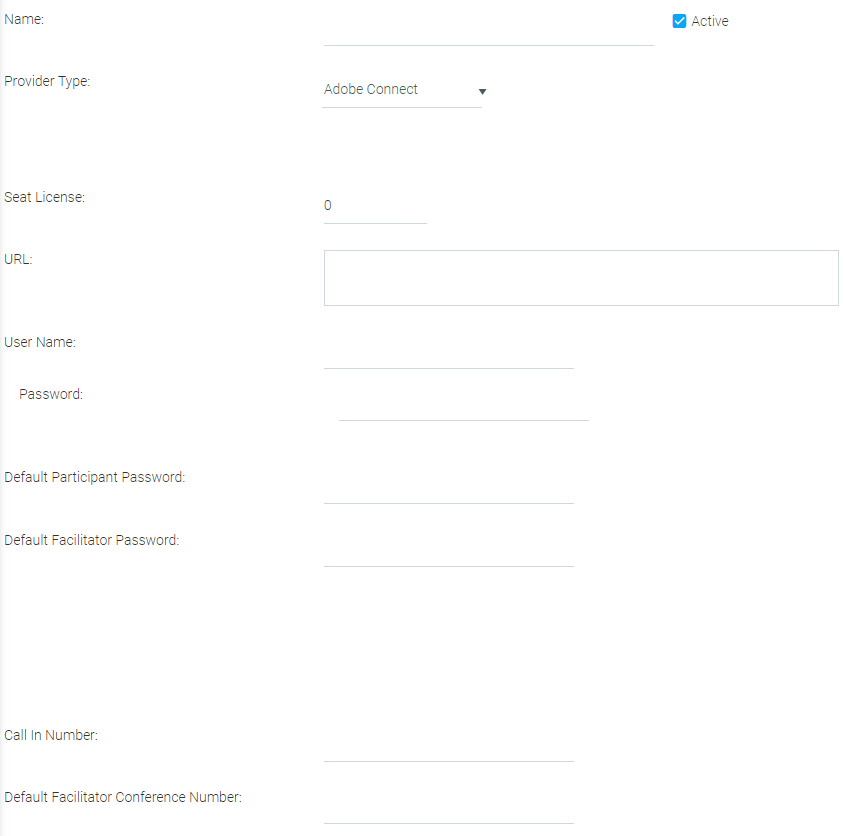Click the Default Facilitator Conference Number field
The height and width of the screenshot is (836, 846).
[448, 809]
